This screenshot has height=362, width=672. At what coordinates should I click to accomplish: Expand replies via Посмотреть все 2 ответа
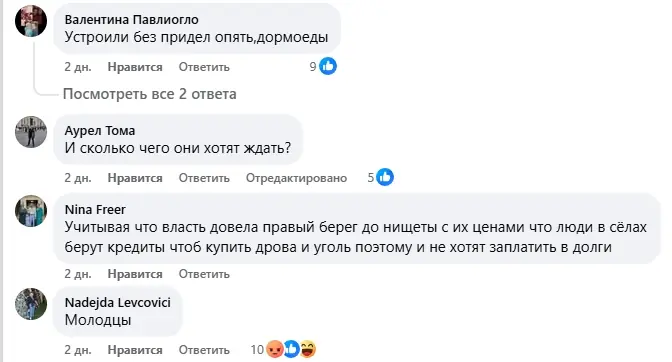[x=150, y=94]
